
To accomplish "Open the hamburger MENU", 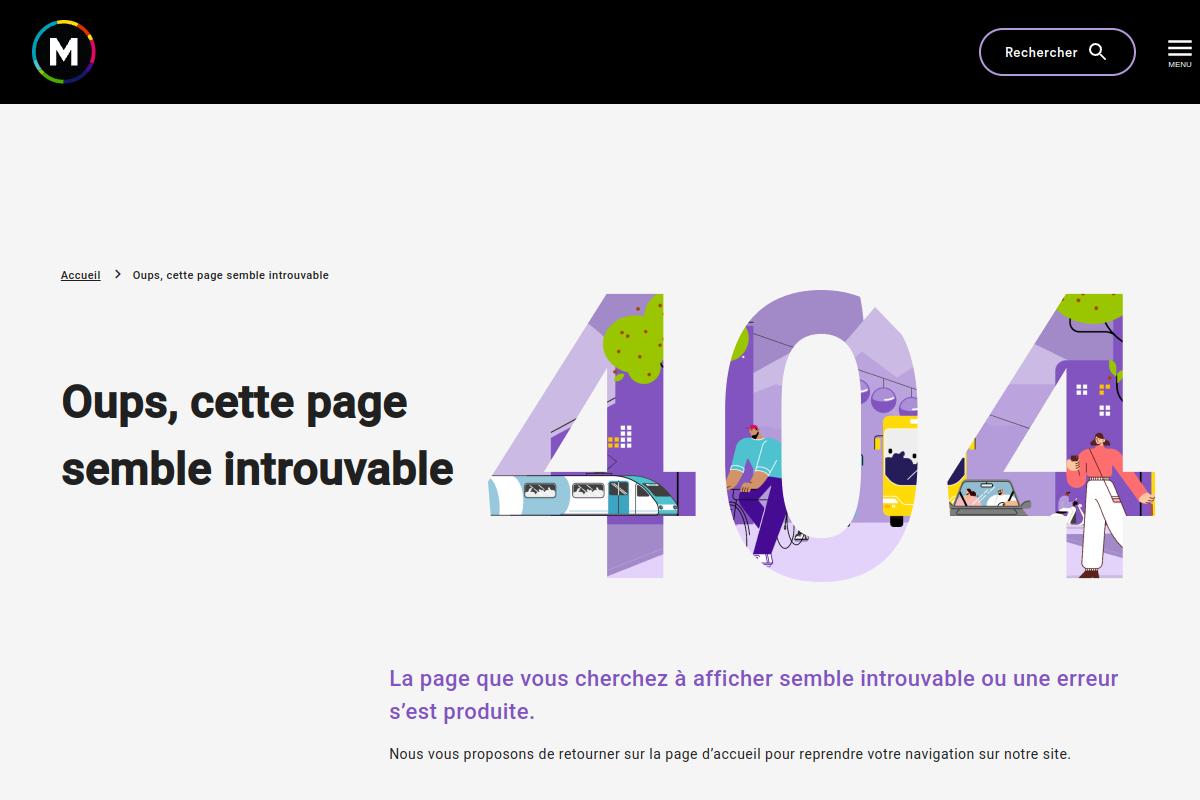I will [1180, 53].
